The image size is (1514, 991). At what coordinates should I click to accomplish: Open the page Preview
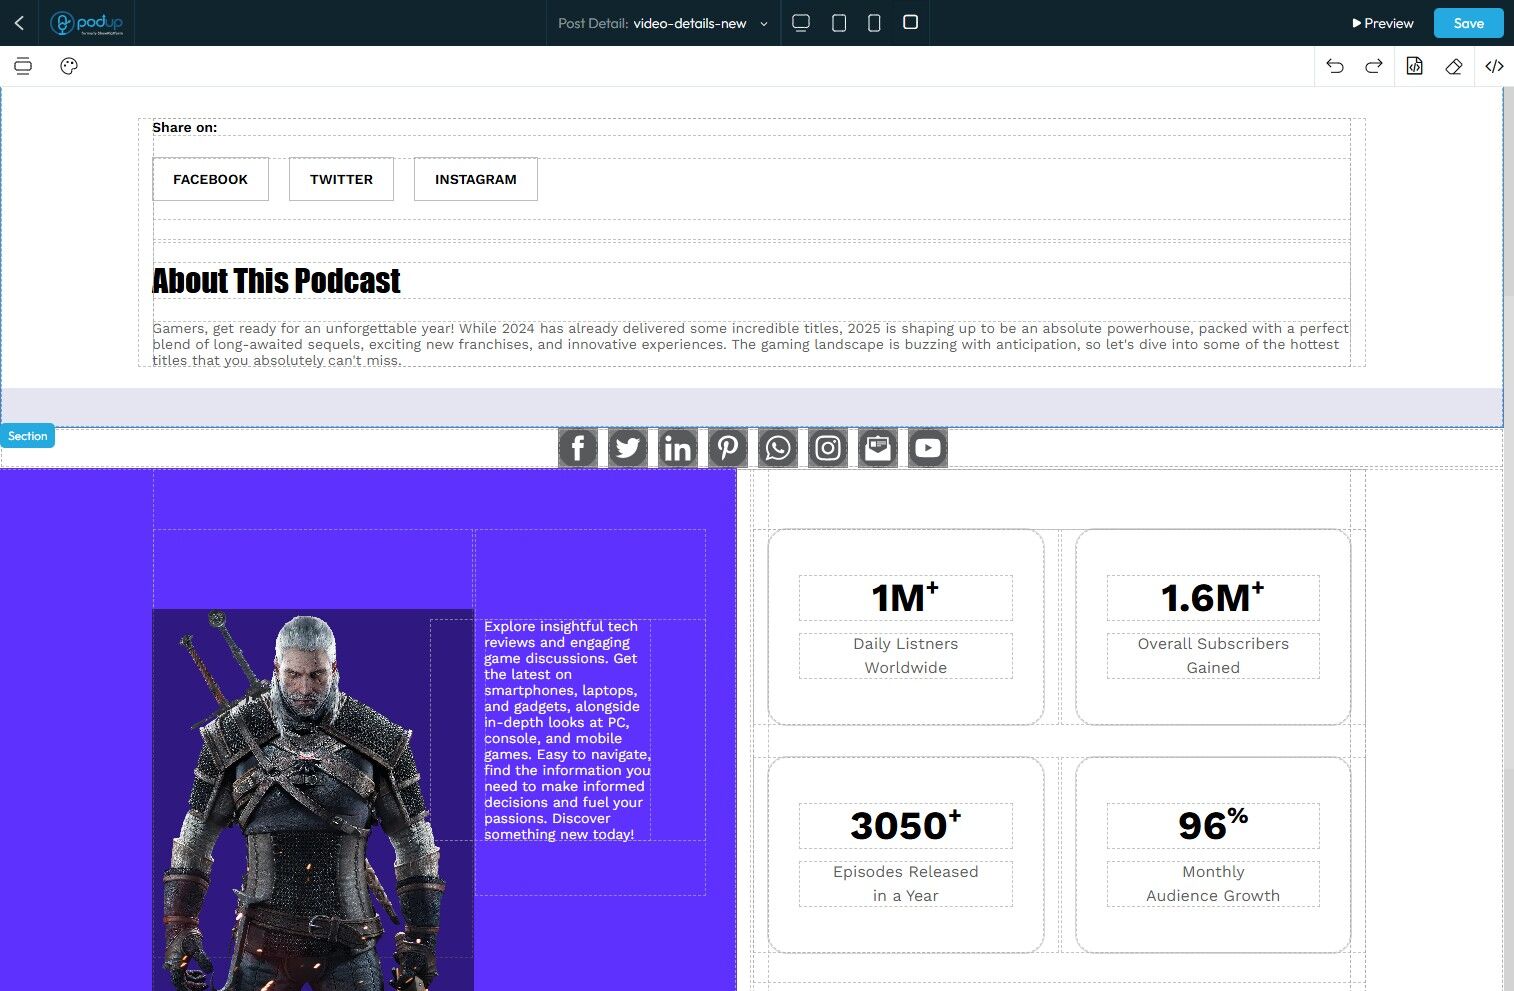tap(1383, 23)
